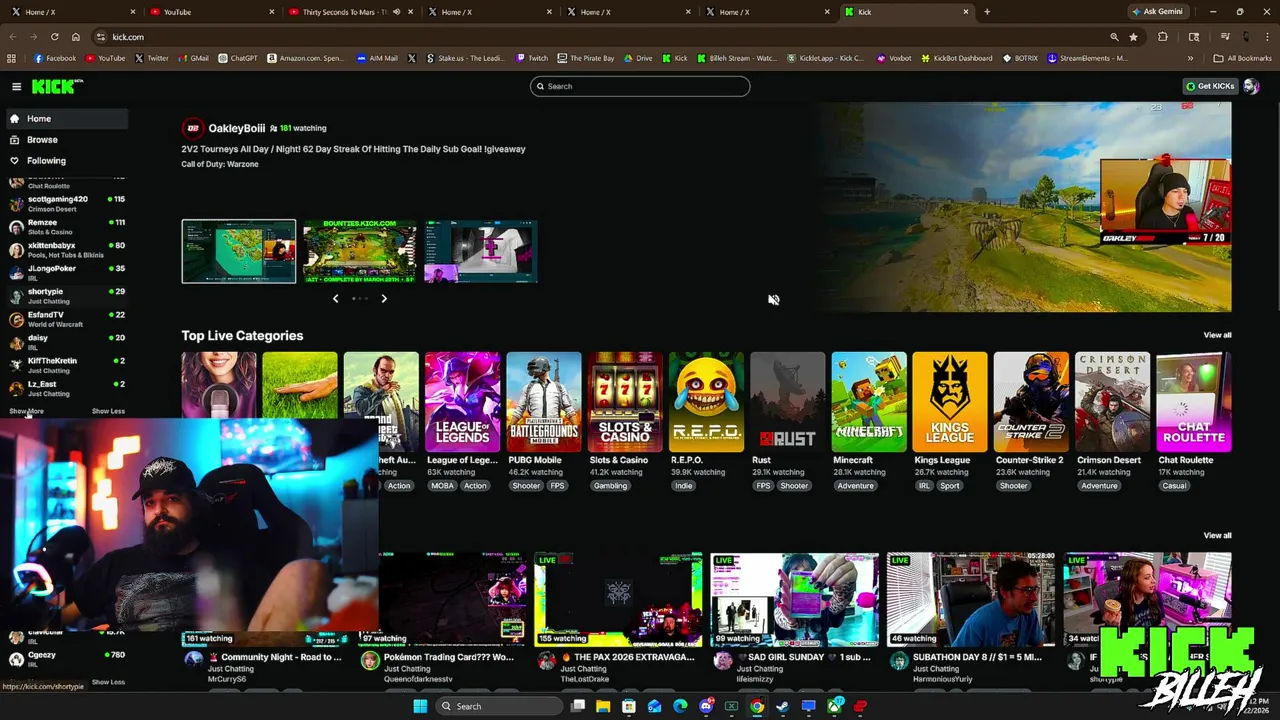Click the Indie tag
Screen dimensions: 1280x720
[x=683, y=486]
